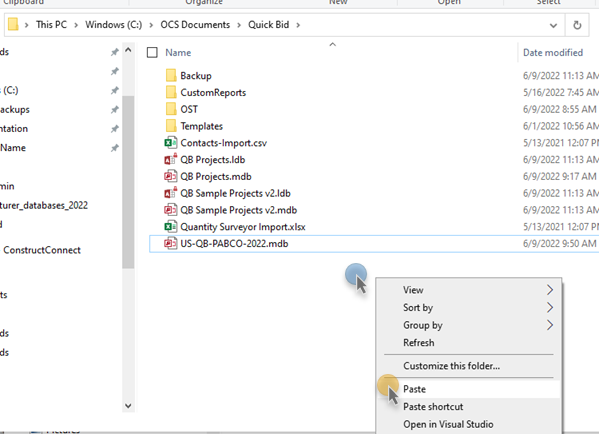
Task: Click the navigation pane scroll down arrow
Action: pos(128,406)
